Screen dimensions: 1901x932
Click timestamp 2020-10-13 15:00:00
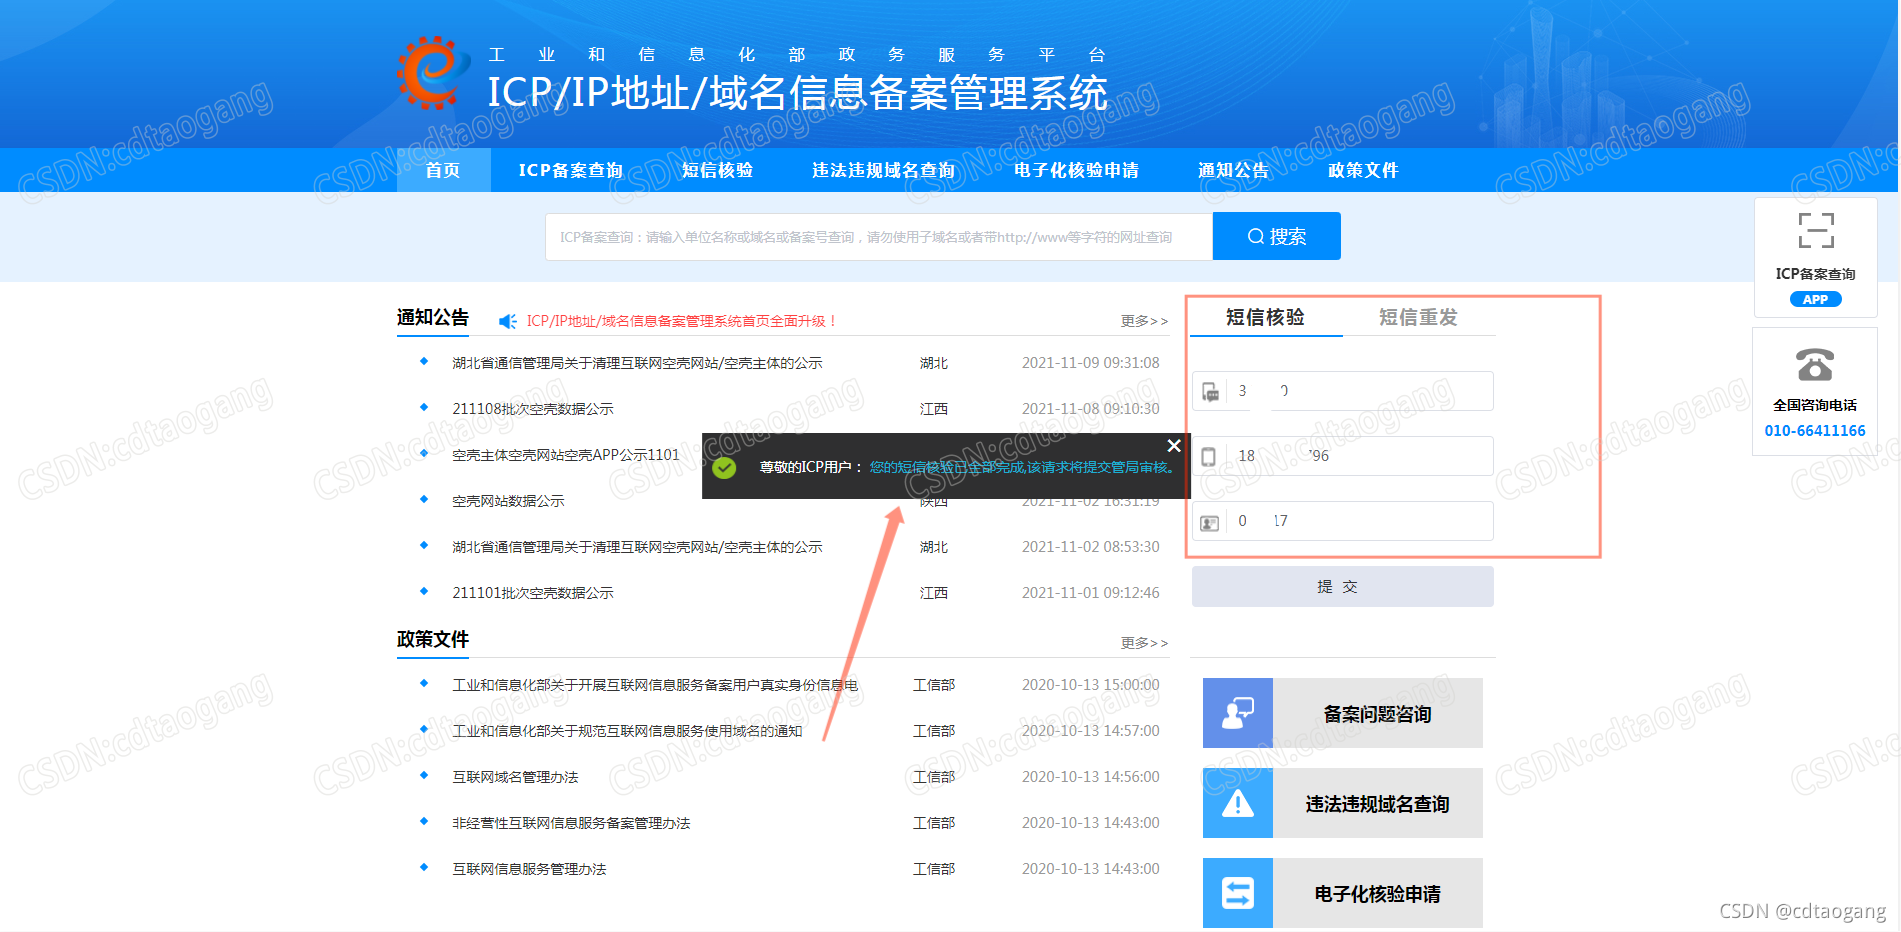[1091, 685]
